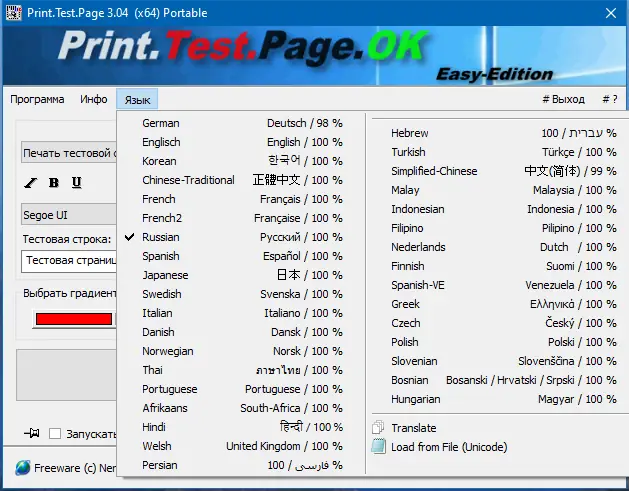Choose Finnish Suomi language

(x=498, y=266)
